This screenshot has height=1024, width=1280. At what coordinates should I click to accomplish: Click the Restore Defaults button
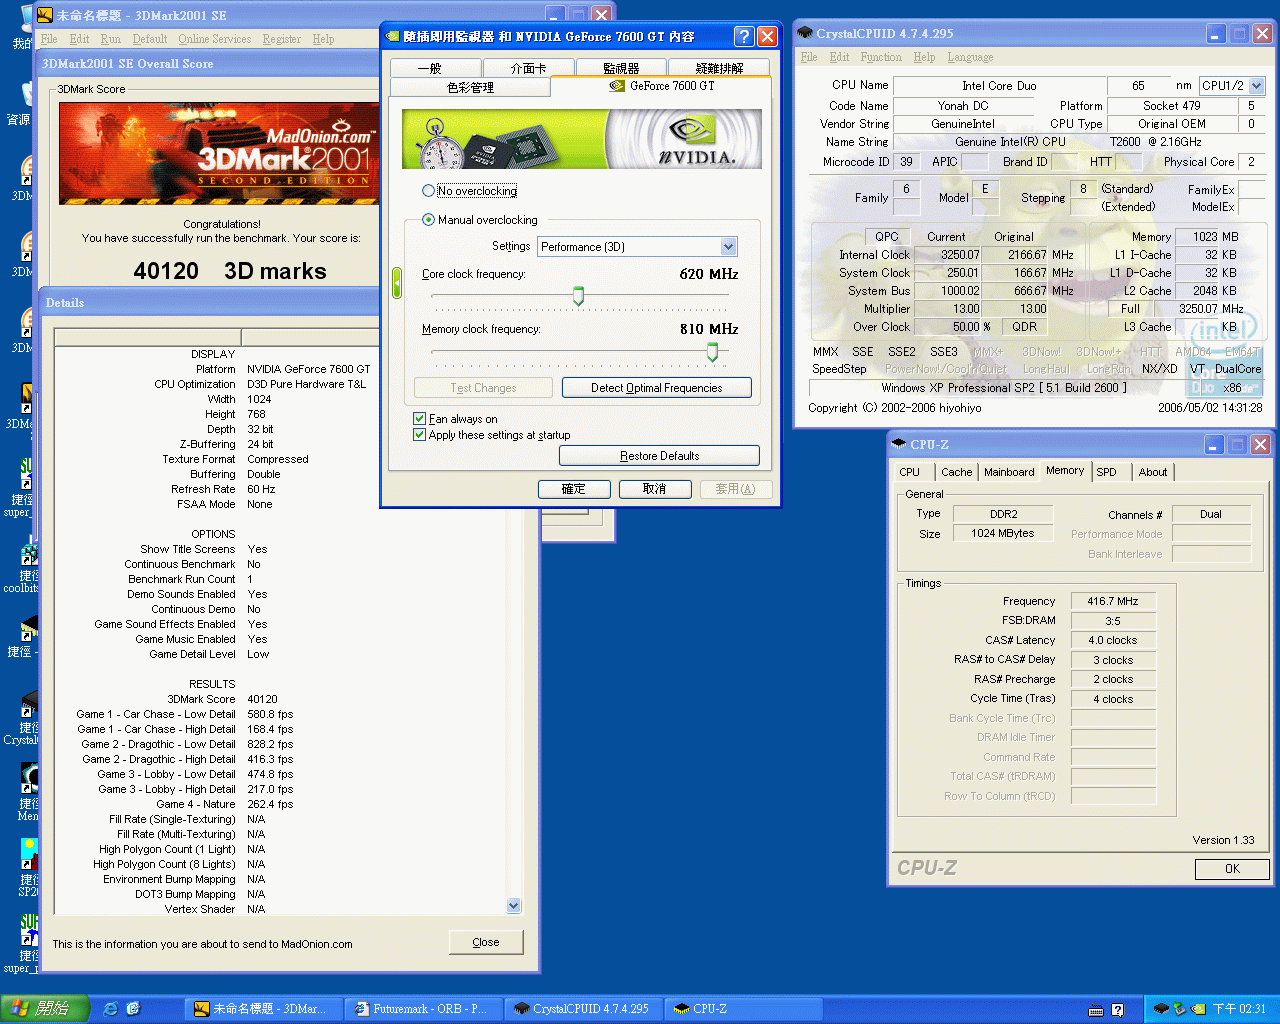[x=659, y=456]
